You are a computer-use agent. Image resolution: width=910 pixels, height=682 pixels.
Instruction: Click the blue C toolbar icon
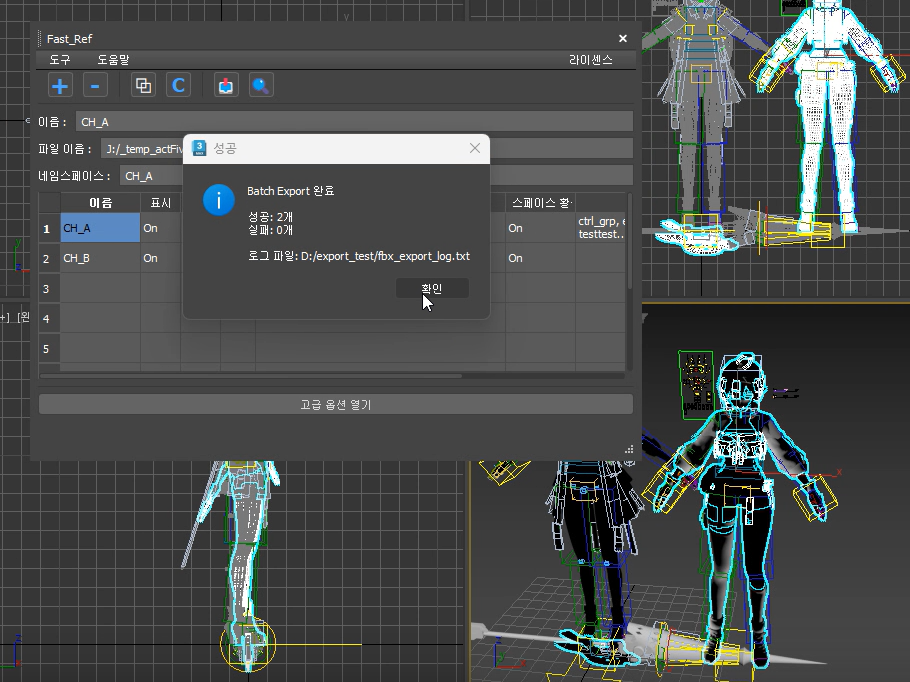coord(179,86)
